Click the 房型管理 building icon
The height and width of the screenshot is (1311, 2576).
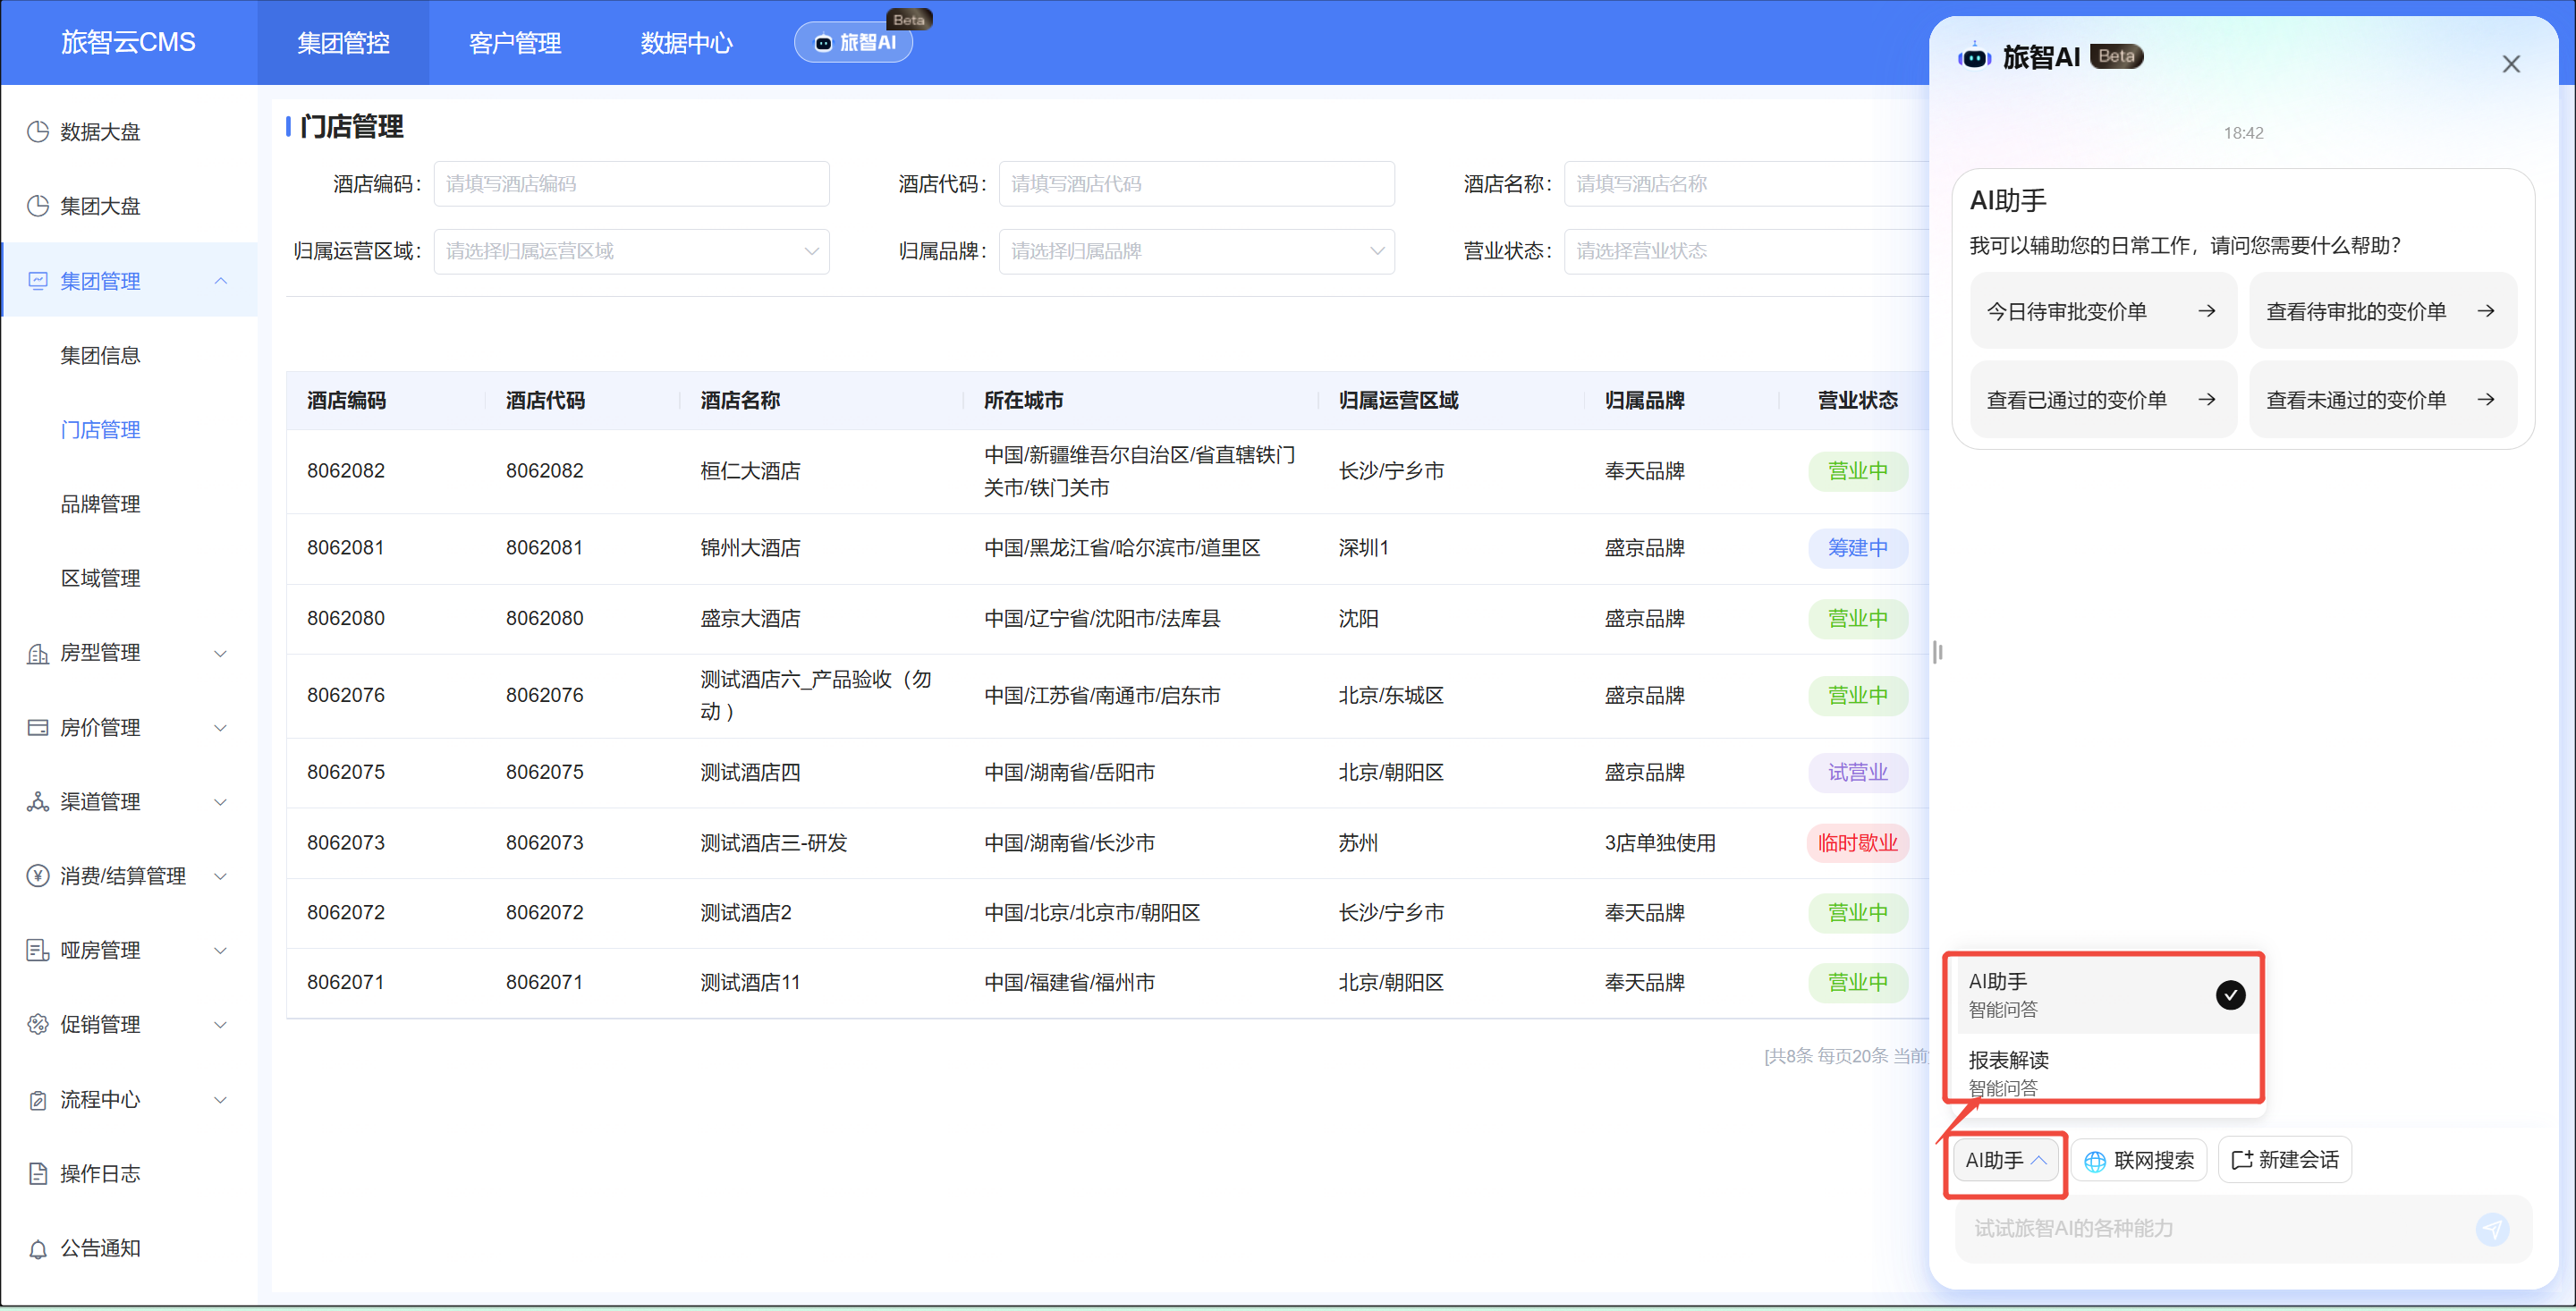37,653
